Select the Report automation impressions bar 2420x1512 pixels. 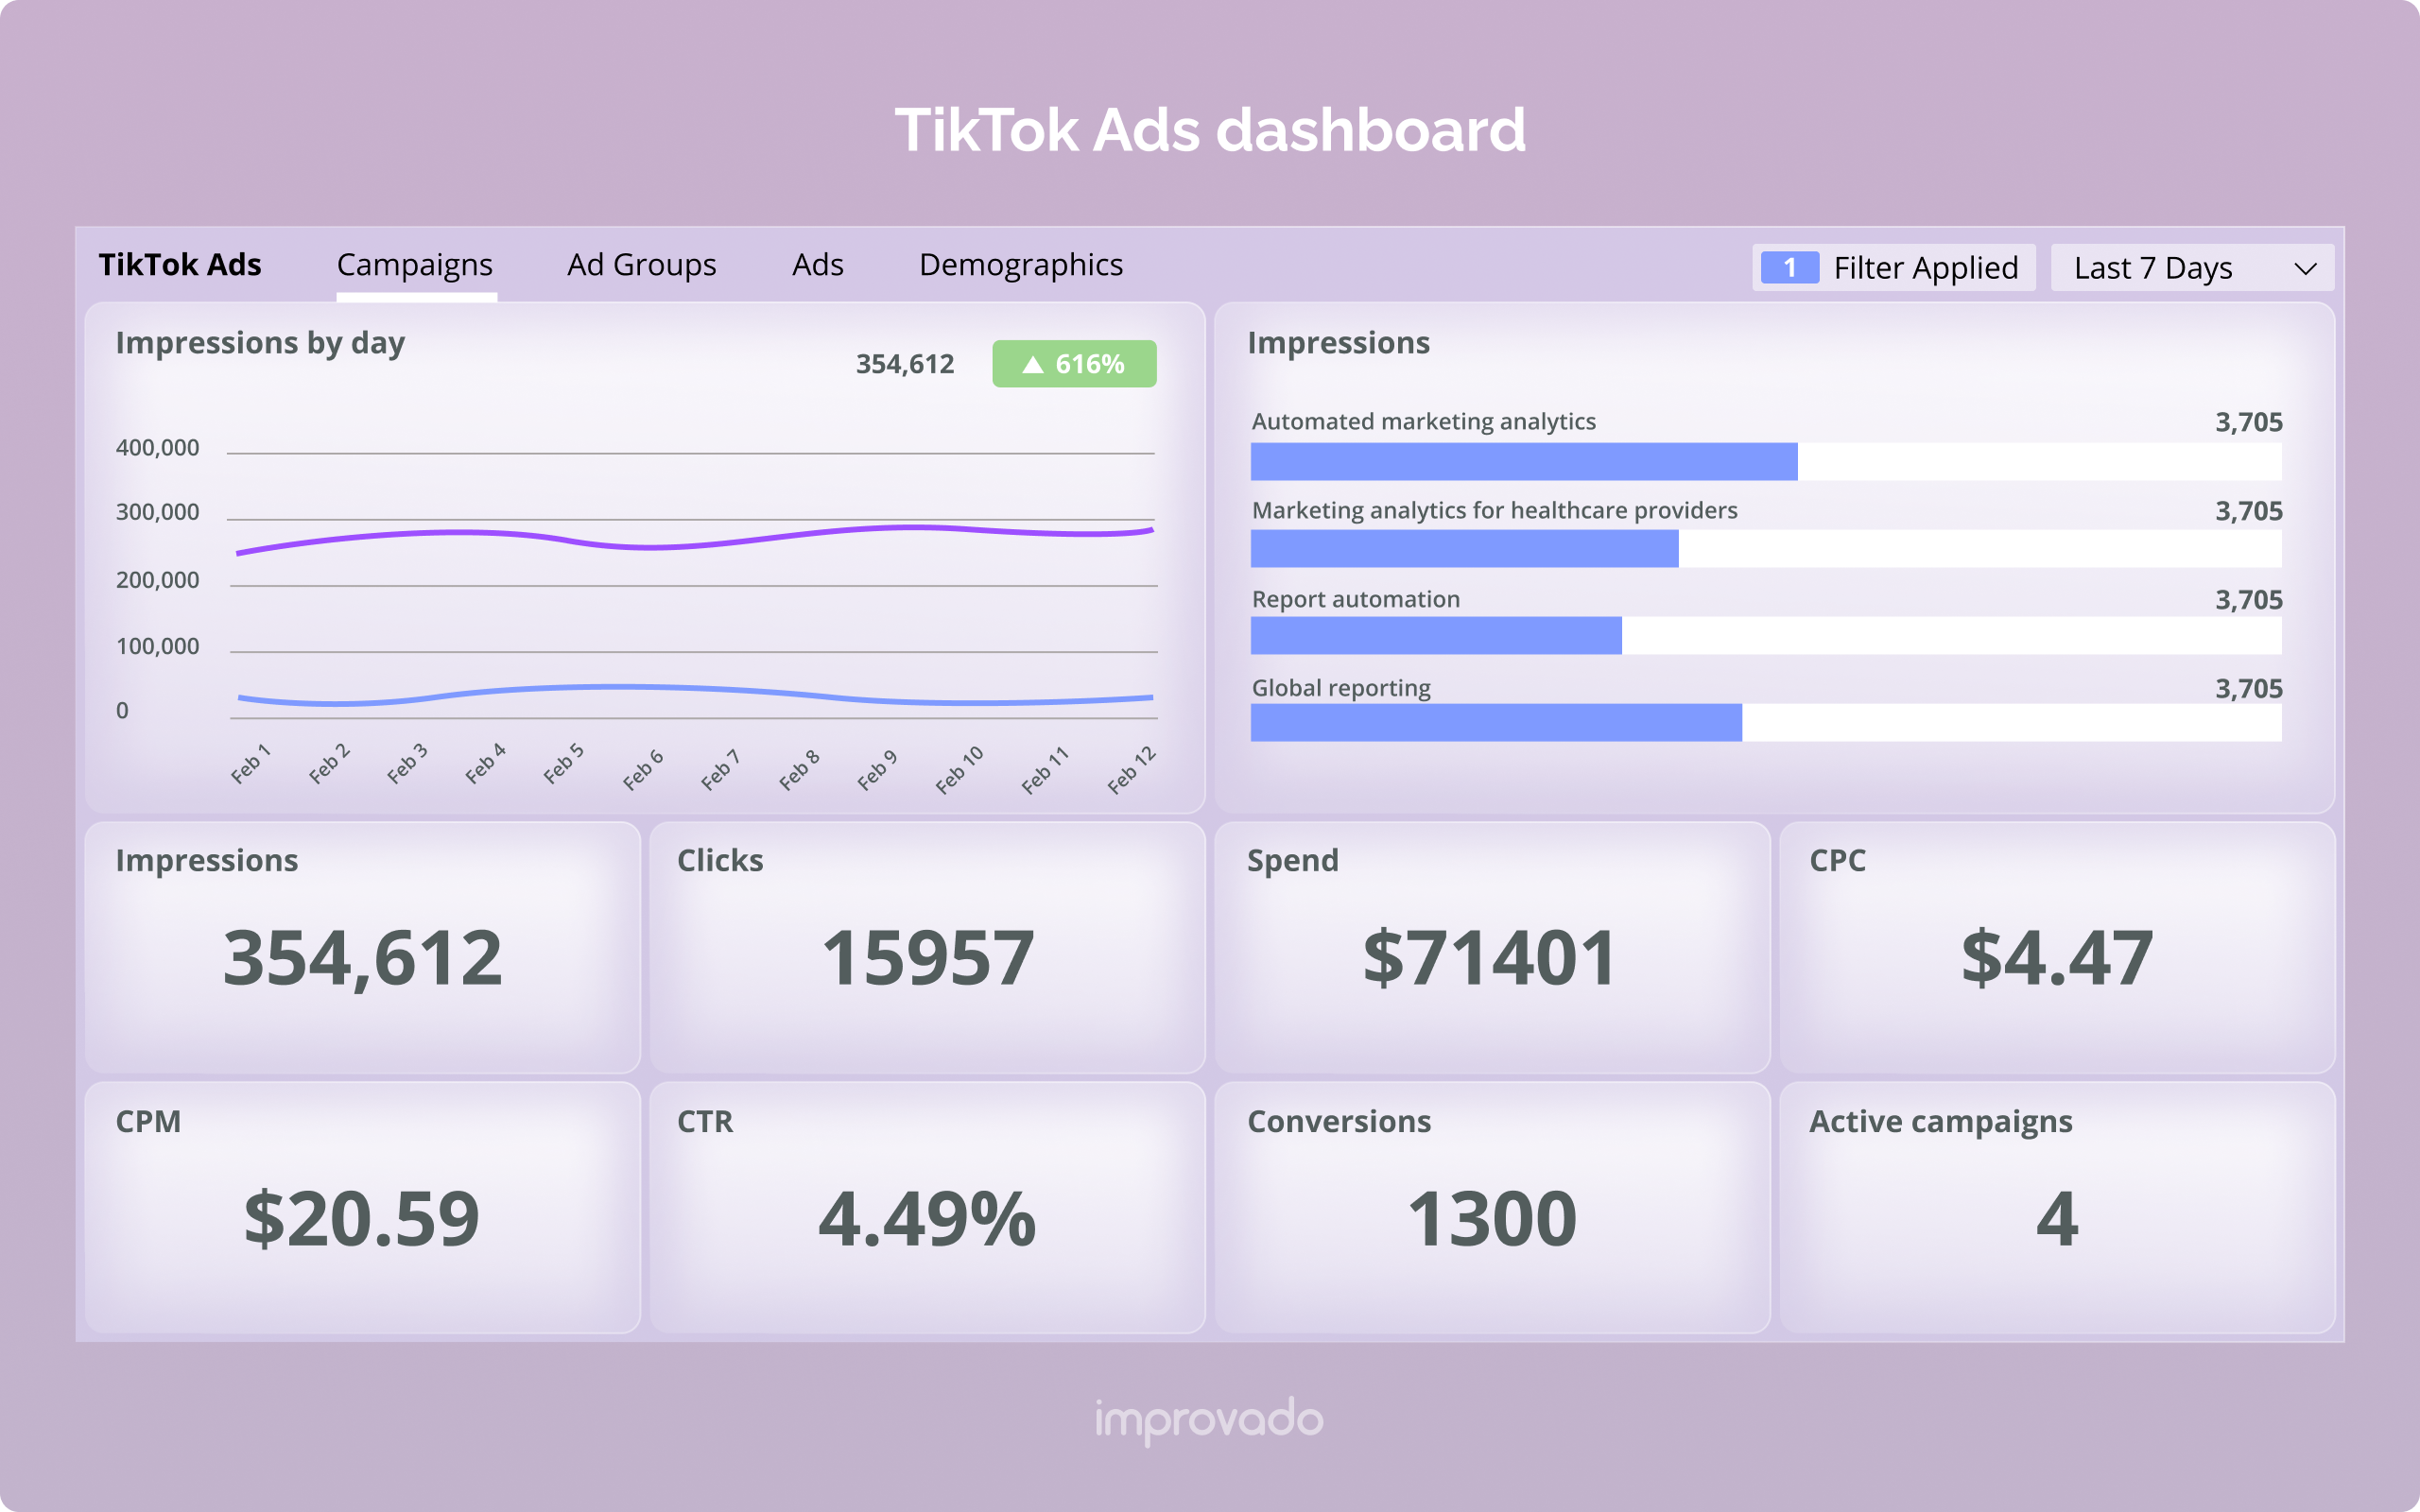[1435, 640]
